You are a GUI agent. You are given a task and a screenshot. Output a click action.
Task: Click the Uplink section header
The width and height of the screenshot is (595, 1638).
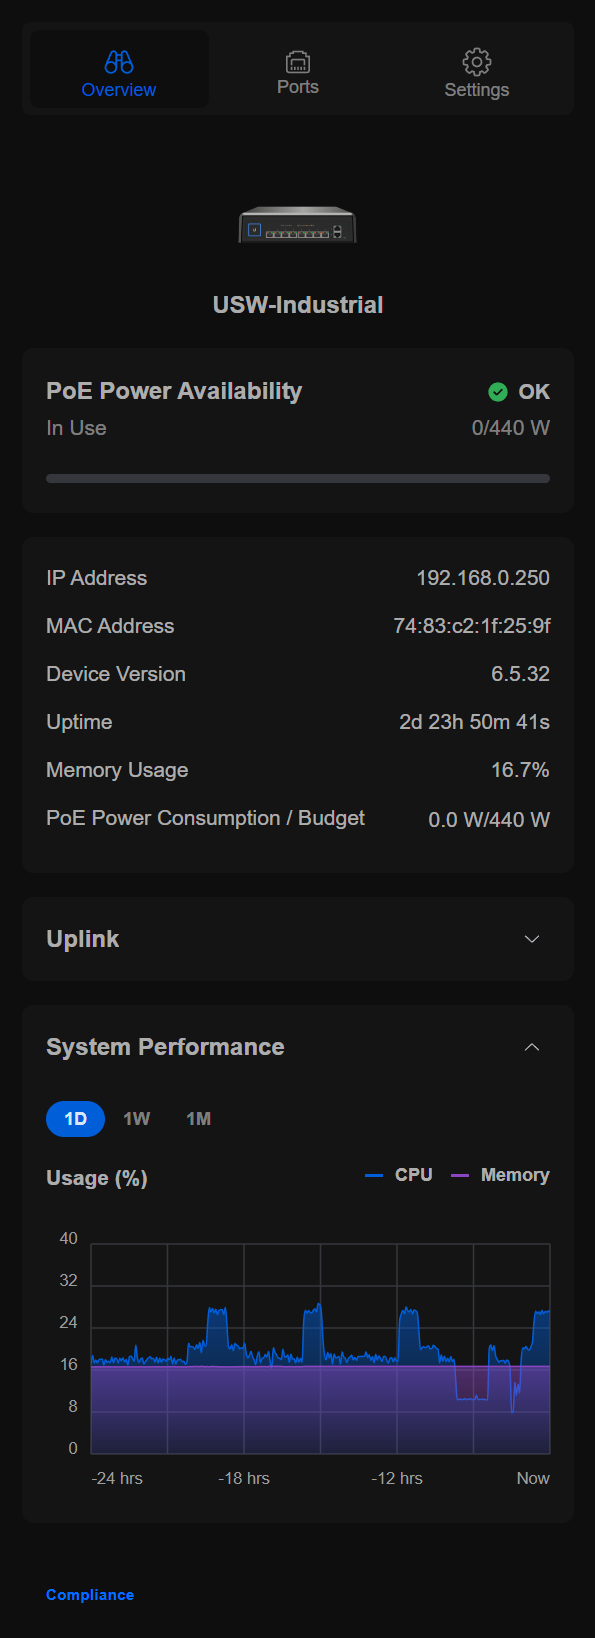[298, 939]
